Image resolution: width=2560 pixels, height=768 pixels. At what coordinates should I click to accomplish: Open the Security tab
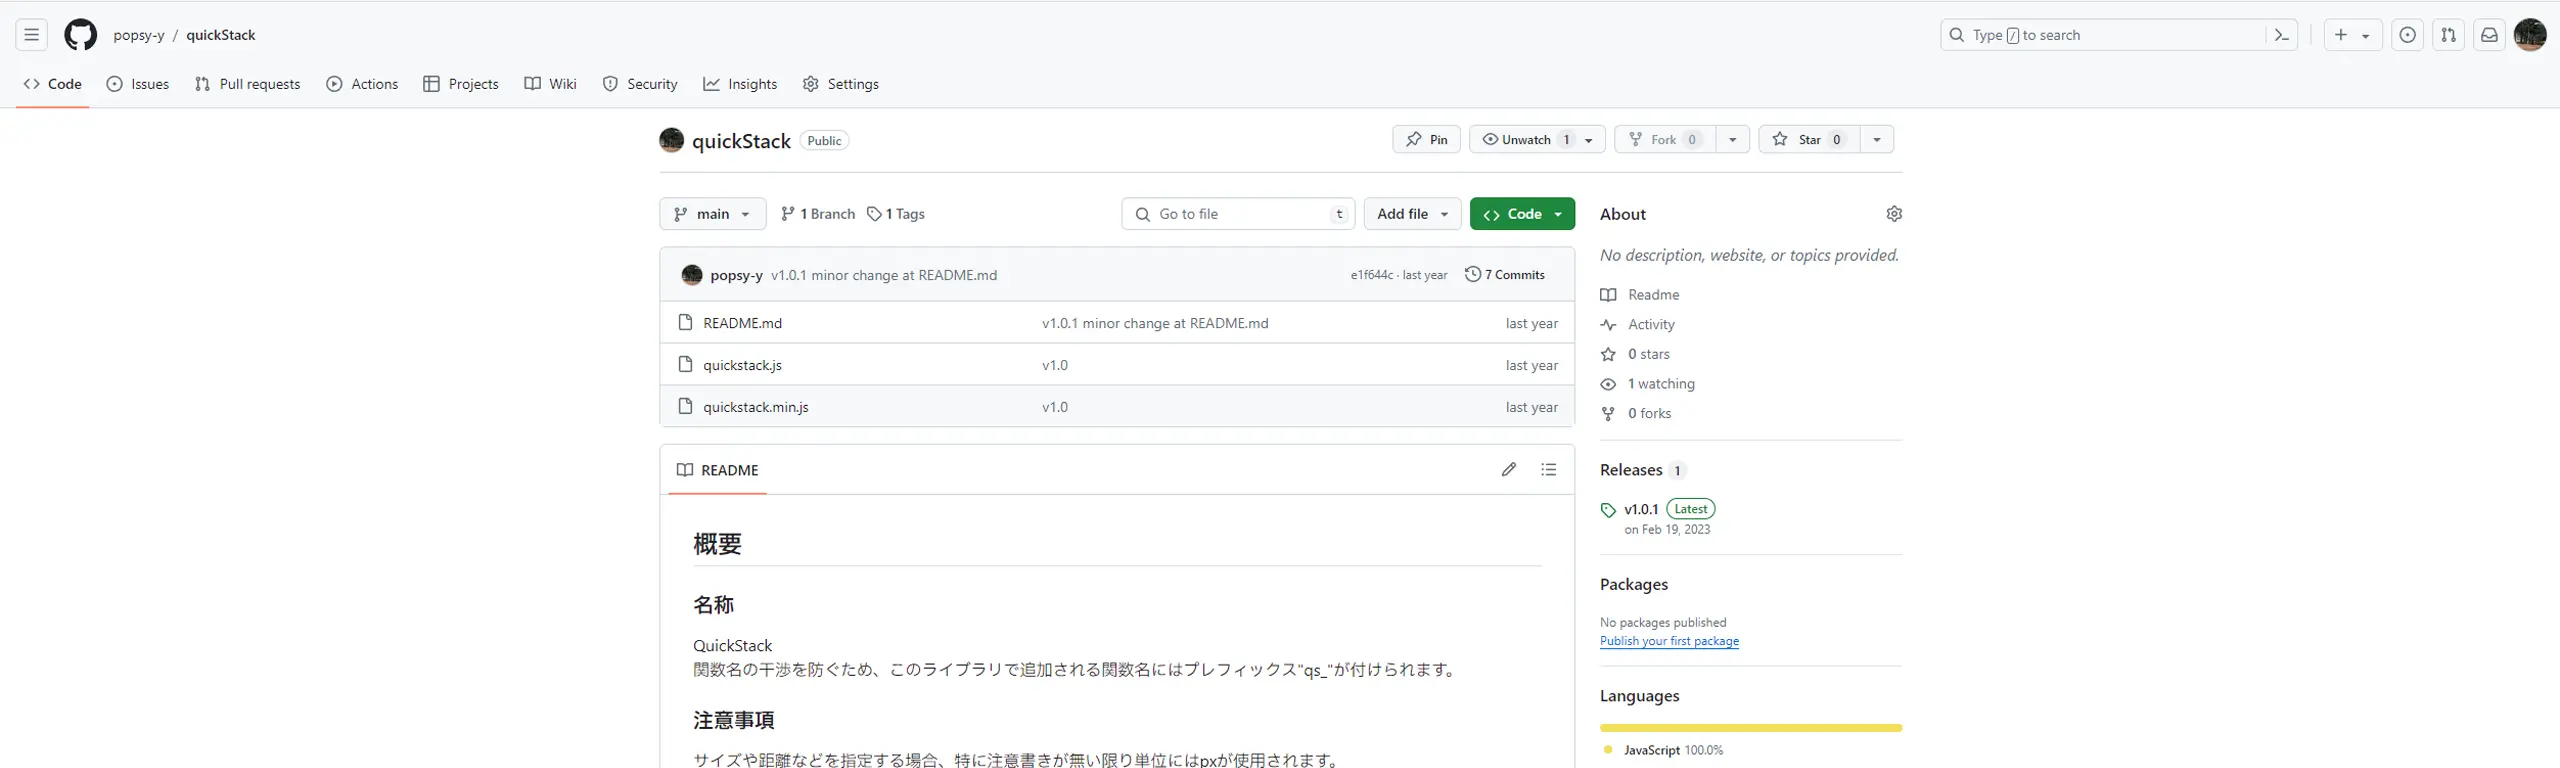(x=640, y=84)
